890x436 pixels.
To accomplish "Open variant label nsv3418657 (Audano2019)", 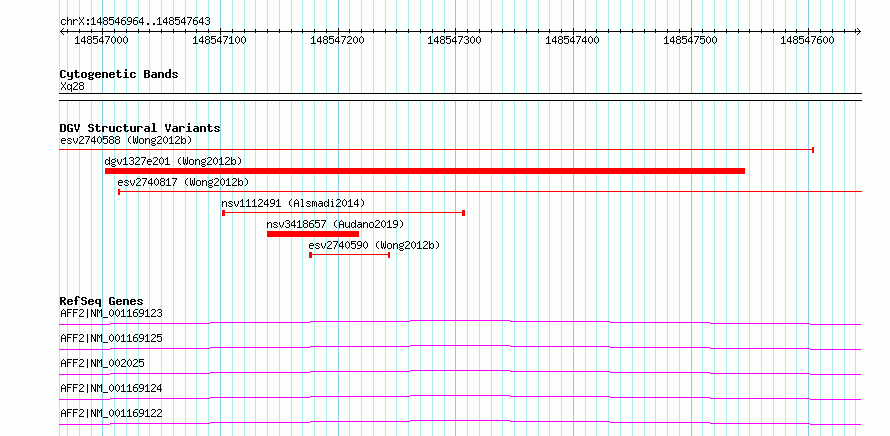I will click(335, 224).
